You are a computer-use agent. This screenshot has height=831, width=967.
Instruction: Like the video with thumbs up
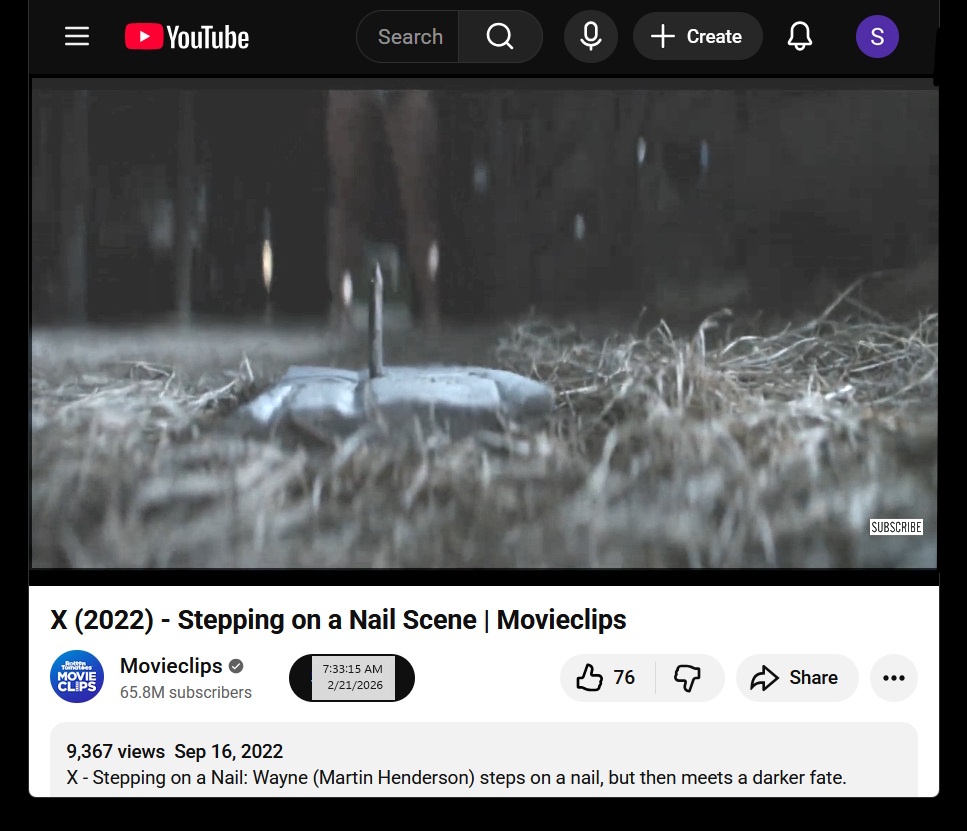(x=607, y=678)
